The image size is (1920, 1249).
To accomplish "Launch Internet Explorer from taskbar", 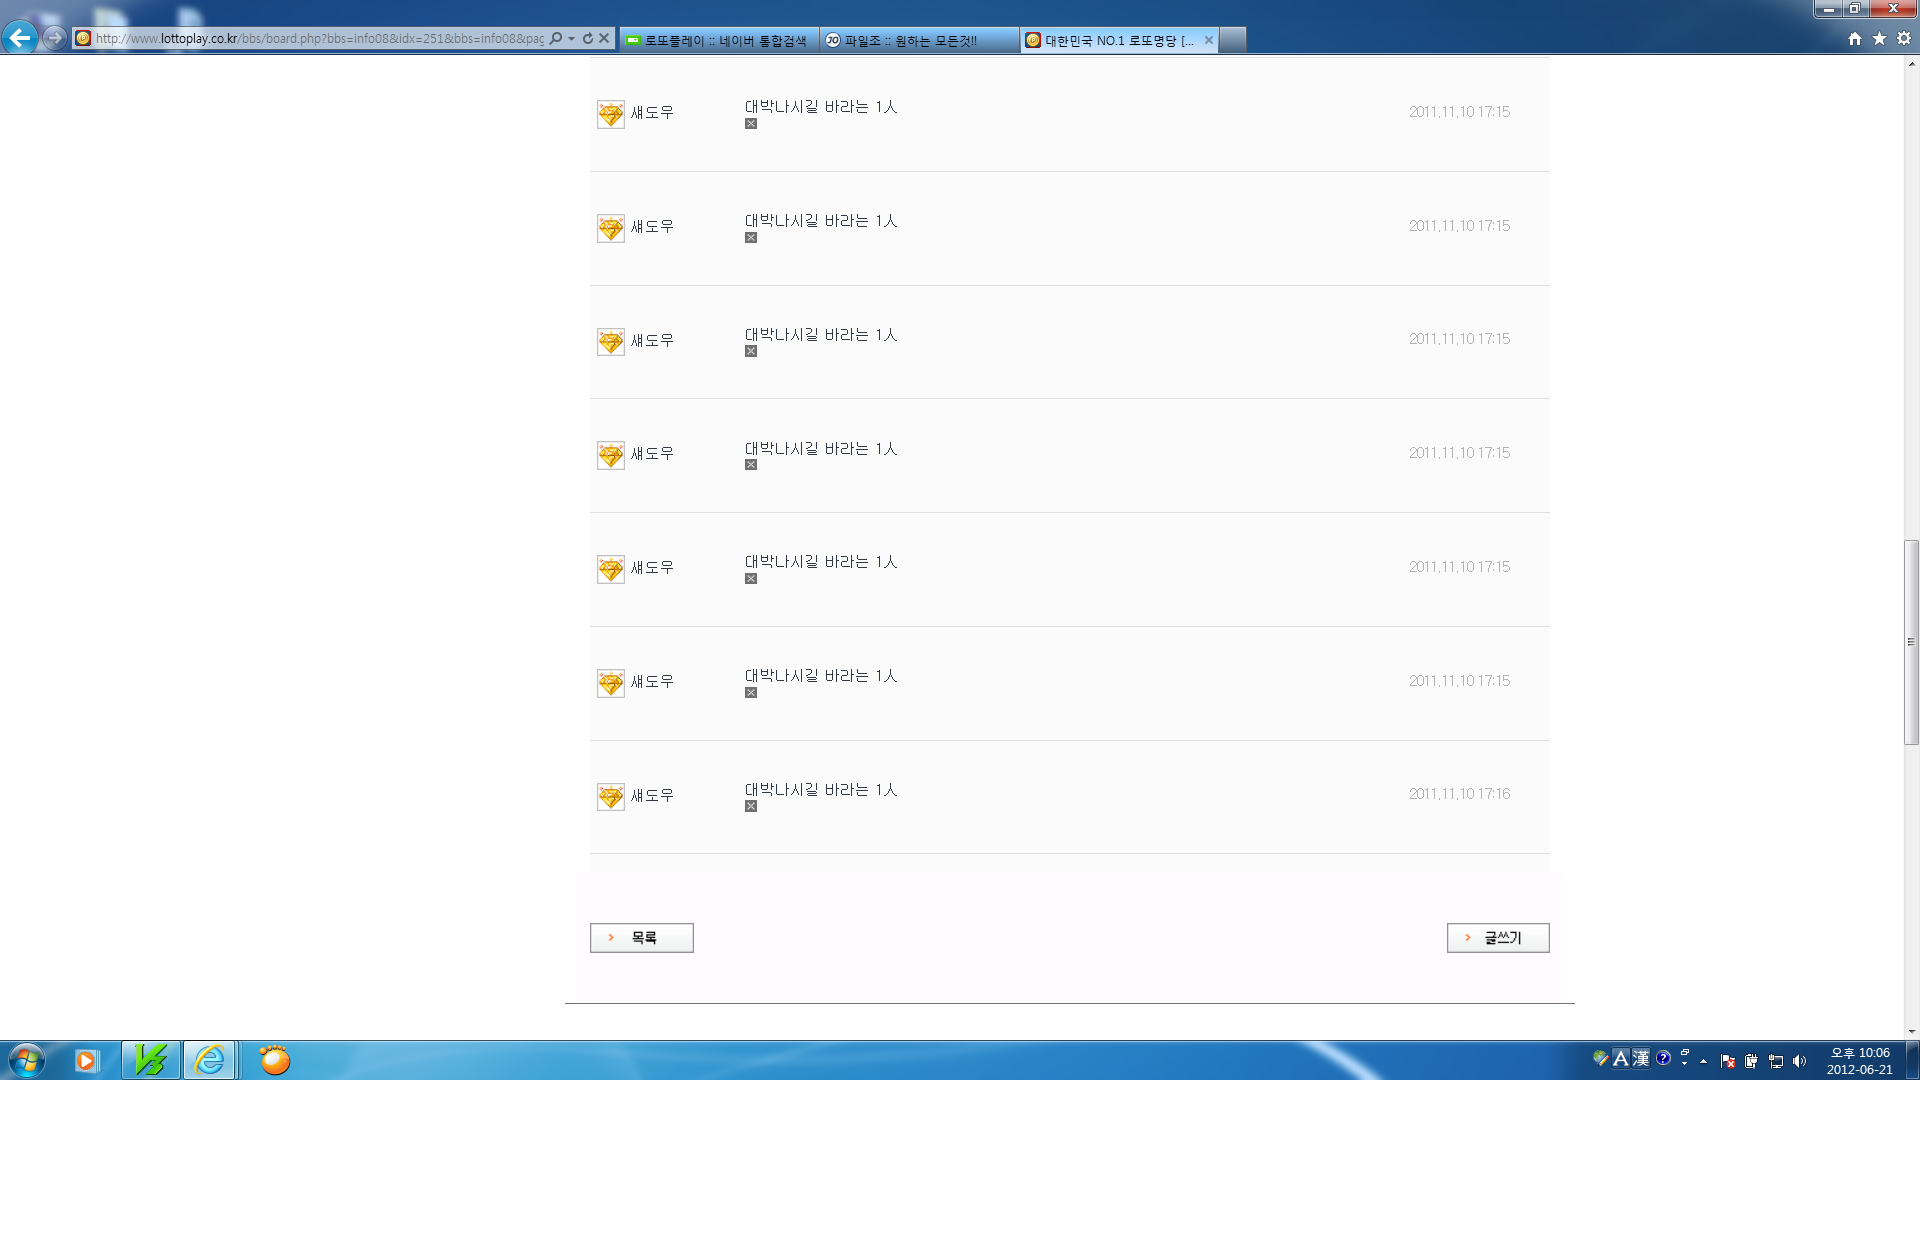I will [x=210, y=1060].
